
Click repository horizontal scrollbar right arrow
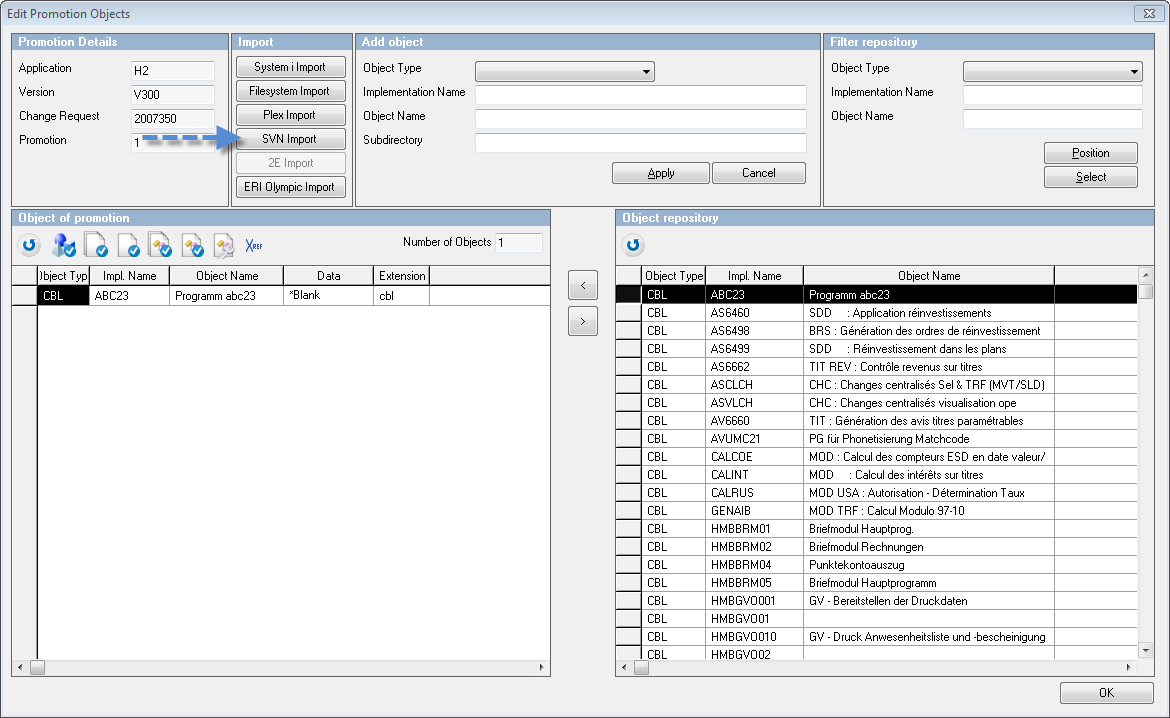coord(1128,667)
